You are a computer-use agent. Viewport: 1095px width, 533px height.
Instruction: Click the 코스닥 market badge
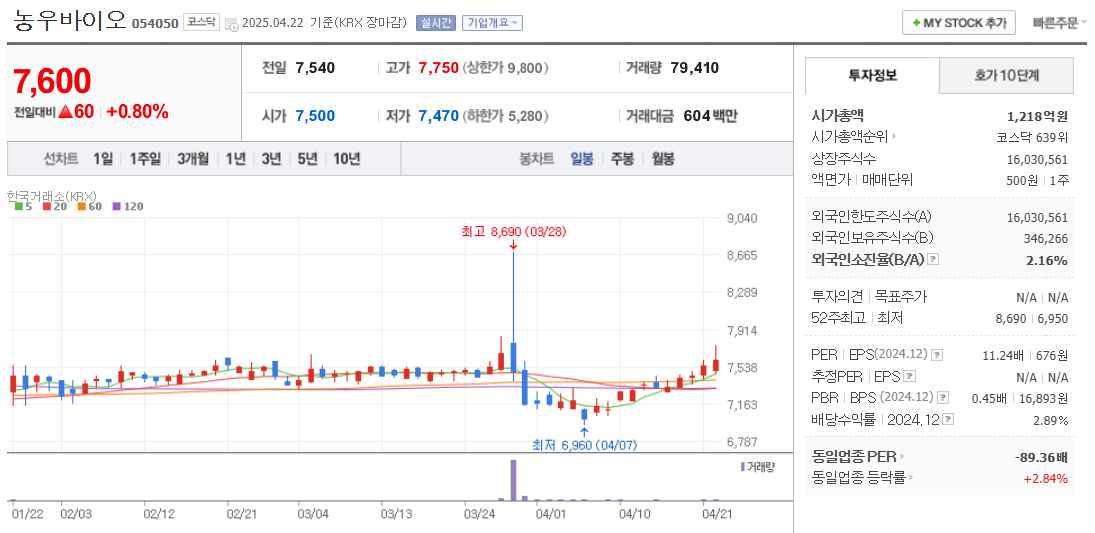point(203,22)
